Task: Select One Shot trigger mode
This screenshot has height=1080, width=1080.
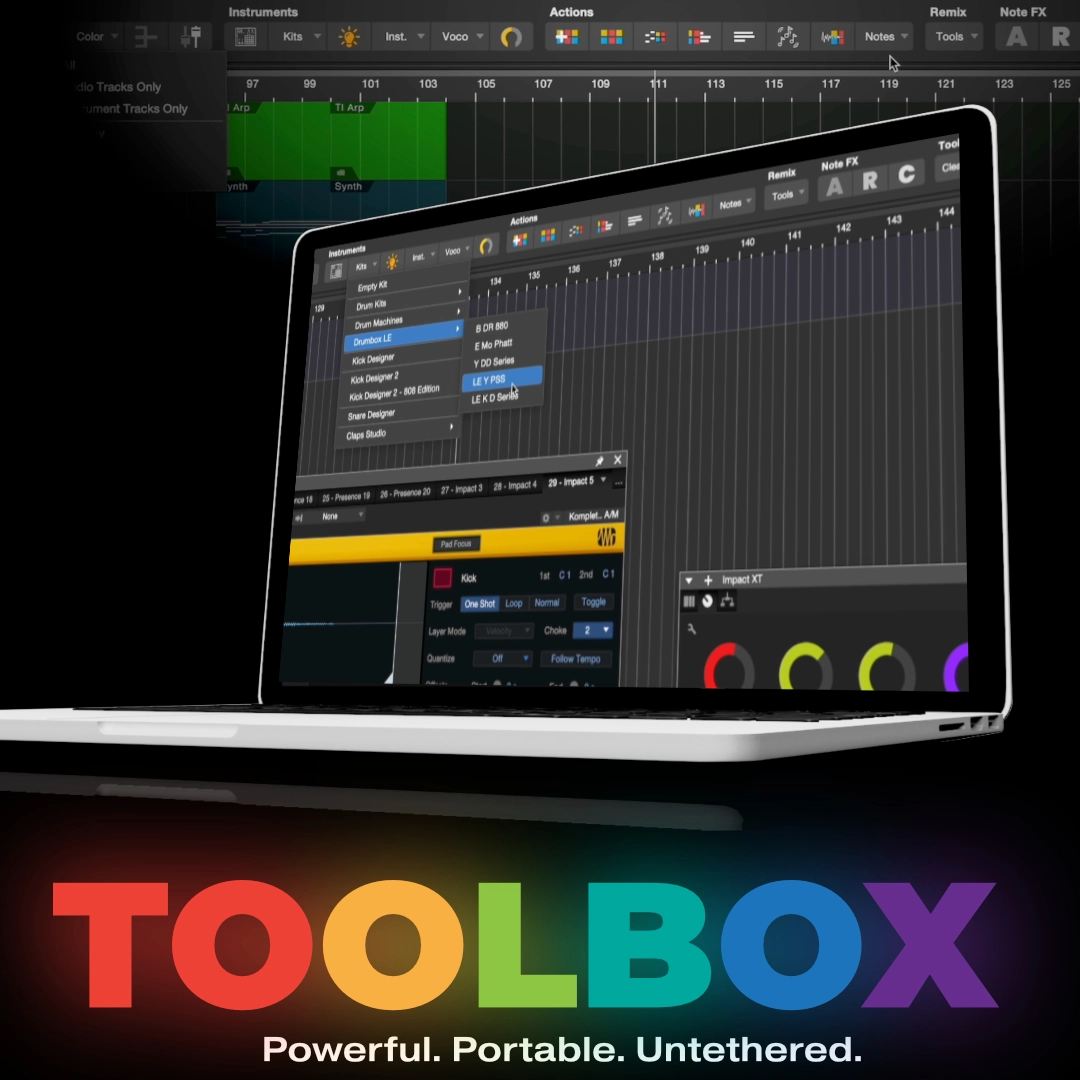Action: [x=479, y=604]
